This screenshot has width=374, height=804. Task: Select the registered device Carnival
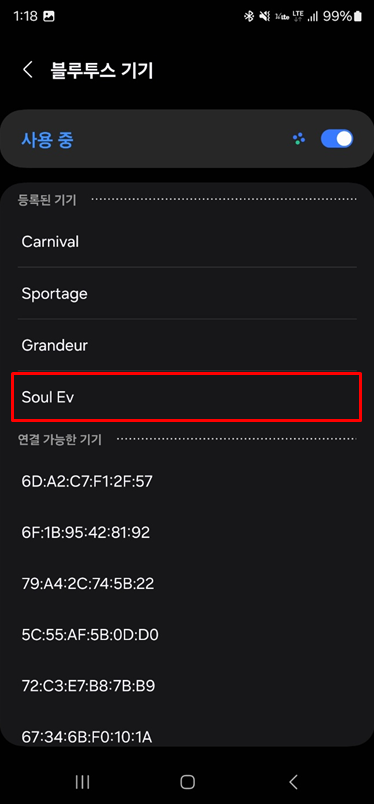click(x=187, y=242)
